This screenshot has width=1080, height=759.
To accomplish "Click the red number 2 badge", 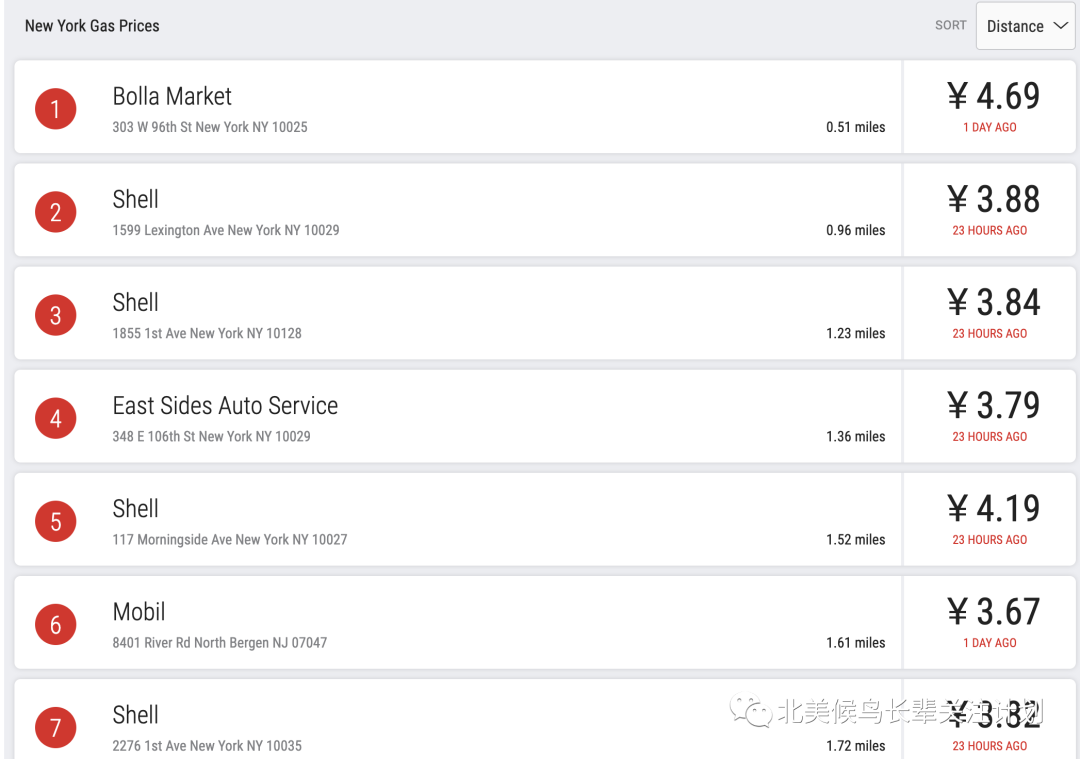I will [x=56, y=212].
